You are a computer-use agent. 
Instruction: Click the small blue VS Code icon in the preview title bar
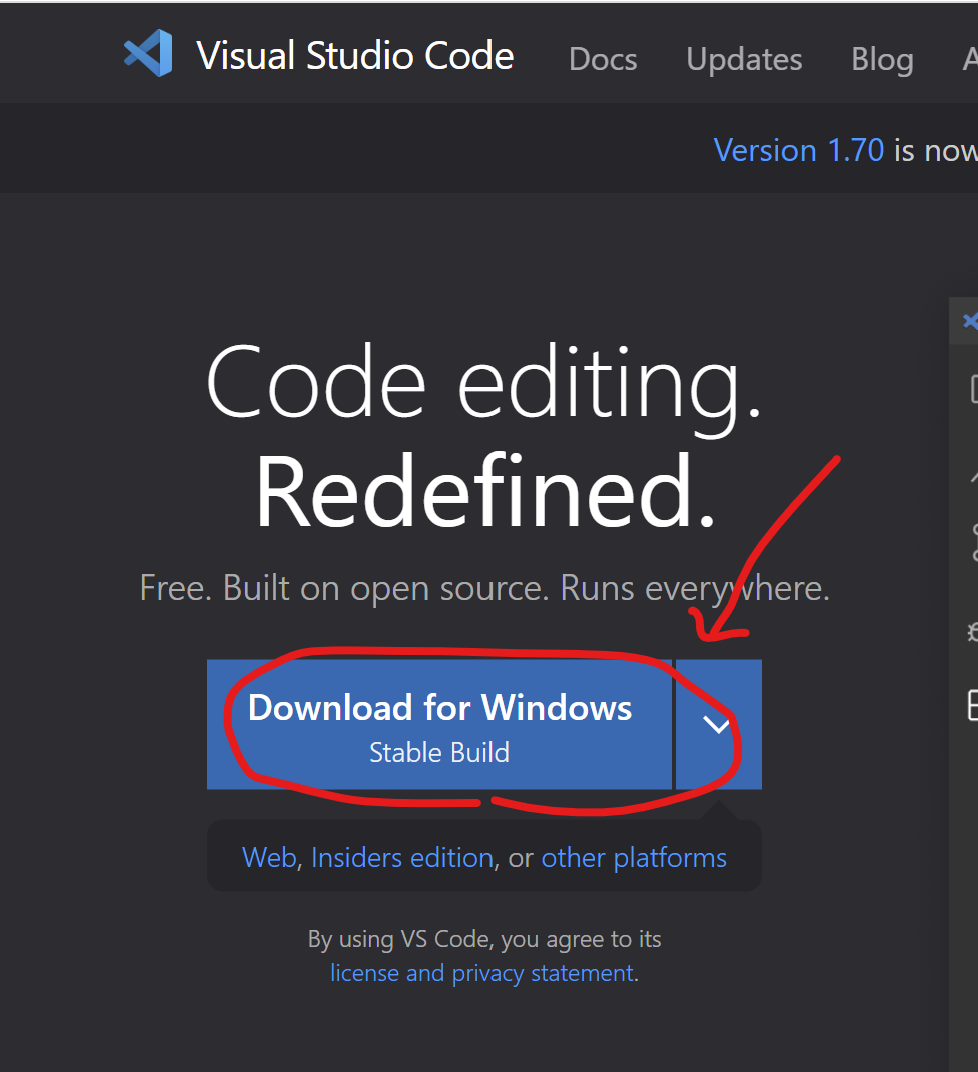coord(969,322)
